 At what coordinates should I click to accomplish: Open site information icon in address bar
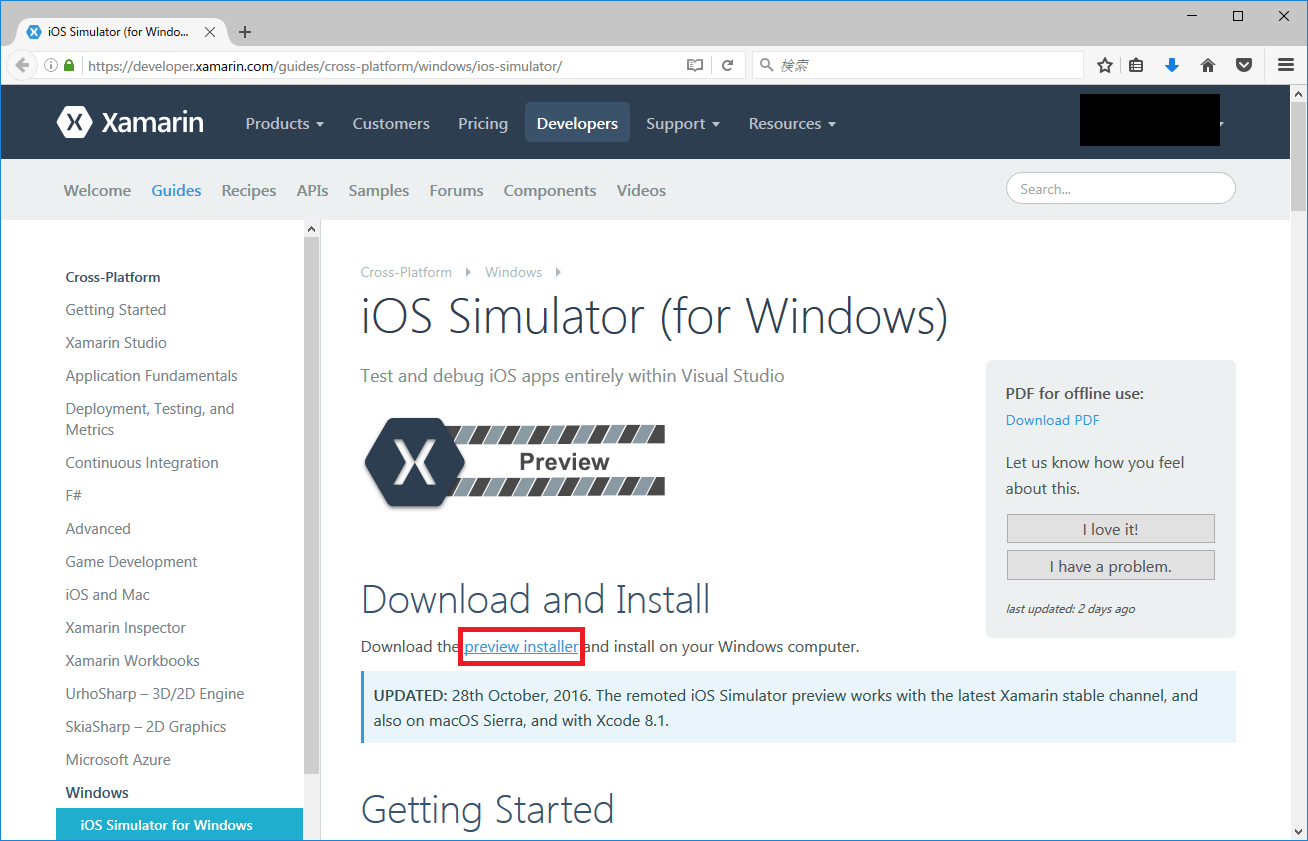click(x=51, y=65)
